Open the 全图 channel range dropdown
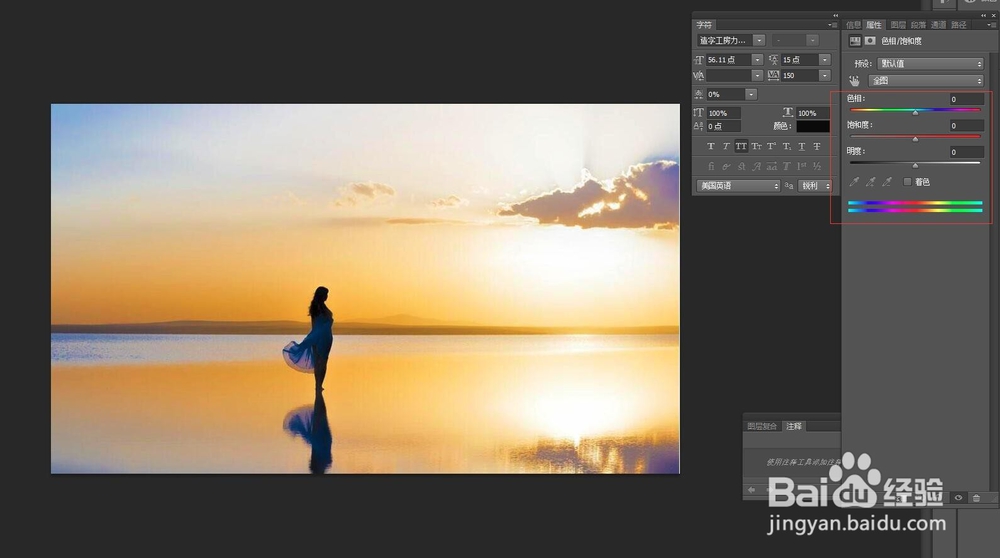 pyautogui.click(x=926, y=81)
